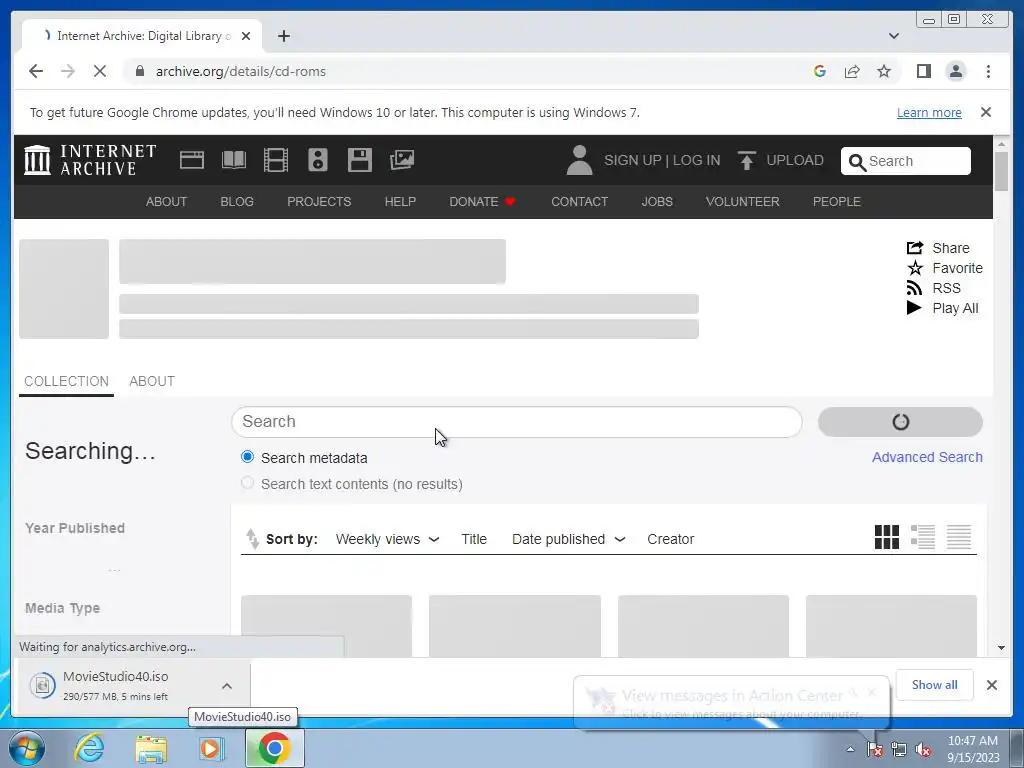Image resolution: width=1024 pixels, height=768 pixels.
Task: Open the CONTACT menu item
Action: point(579,202)
